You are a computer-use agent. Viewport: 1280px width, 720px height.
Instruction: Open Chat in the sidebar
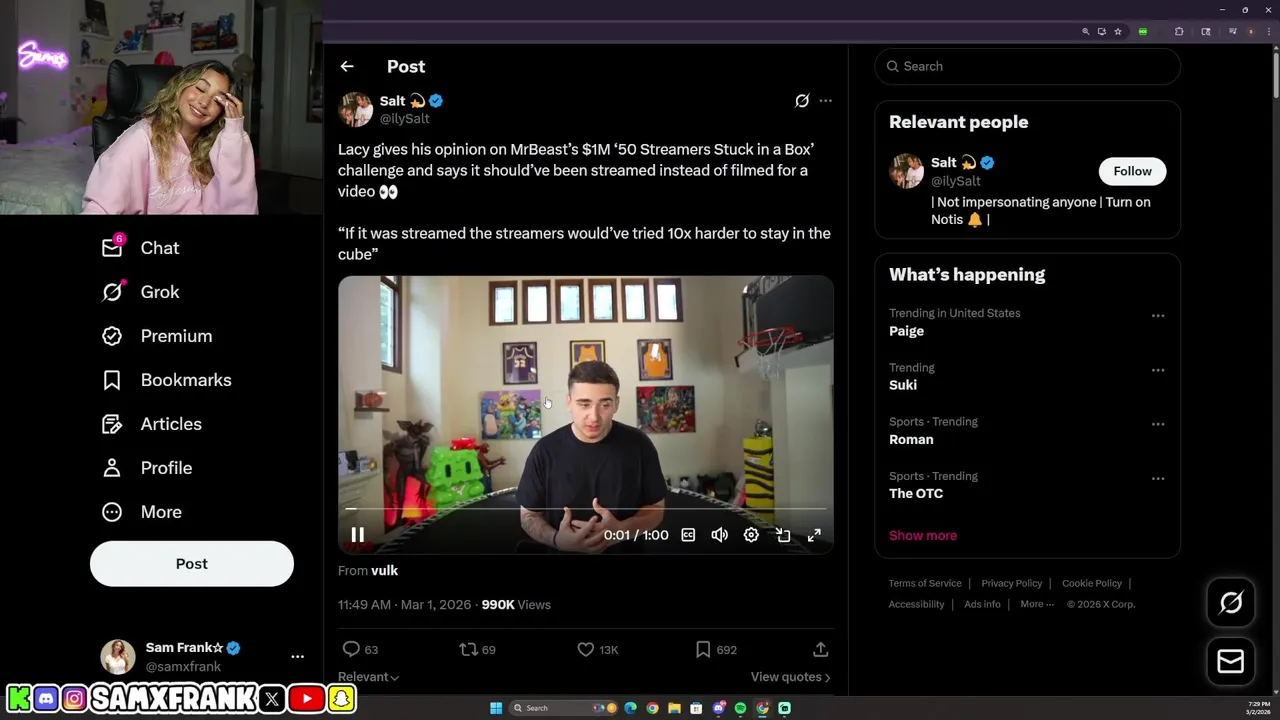point(141,248)
